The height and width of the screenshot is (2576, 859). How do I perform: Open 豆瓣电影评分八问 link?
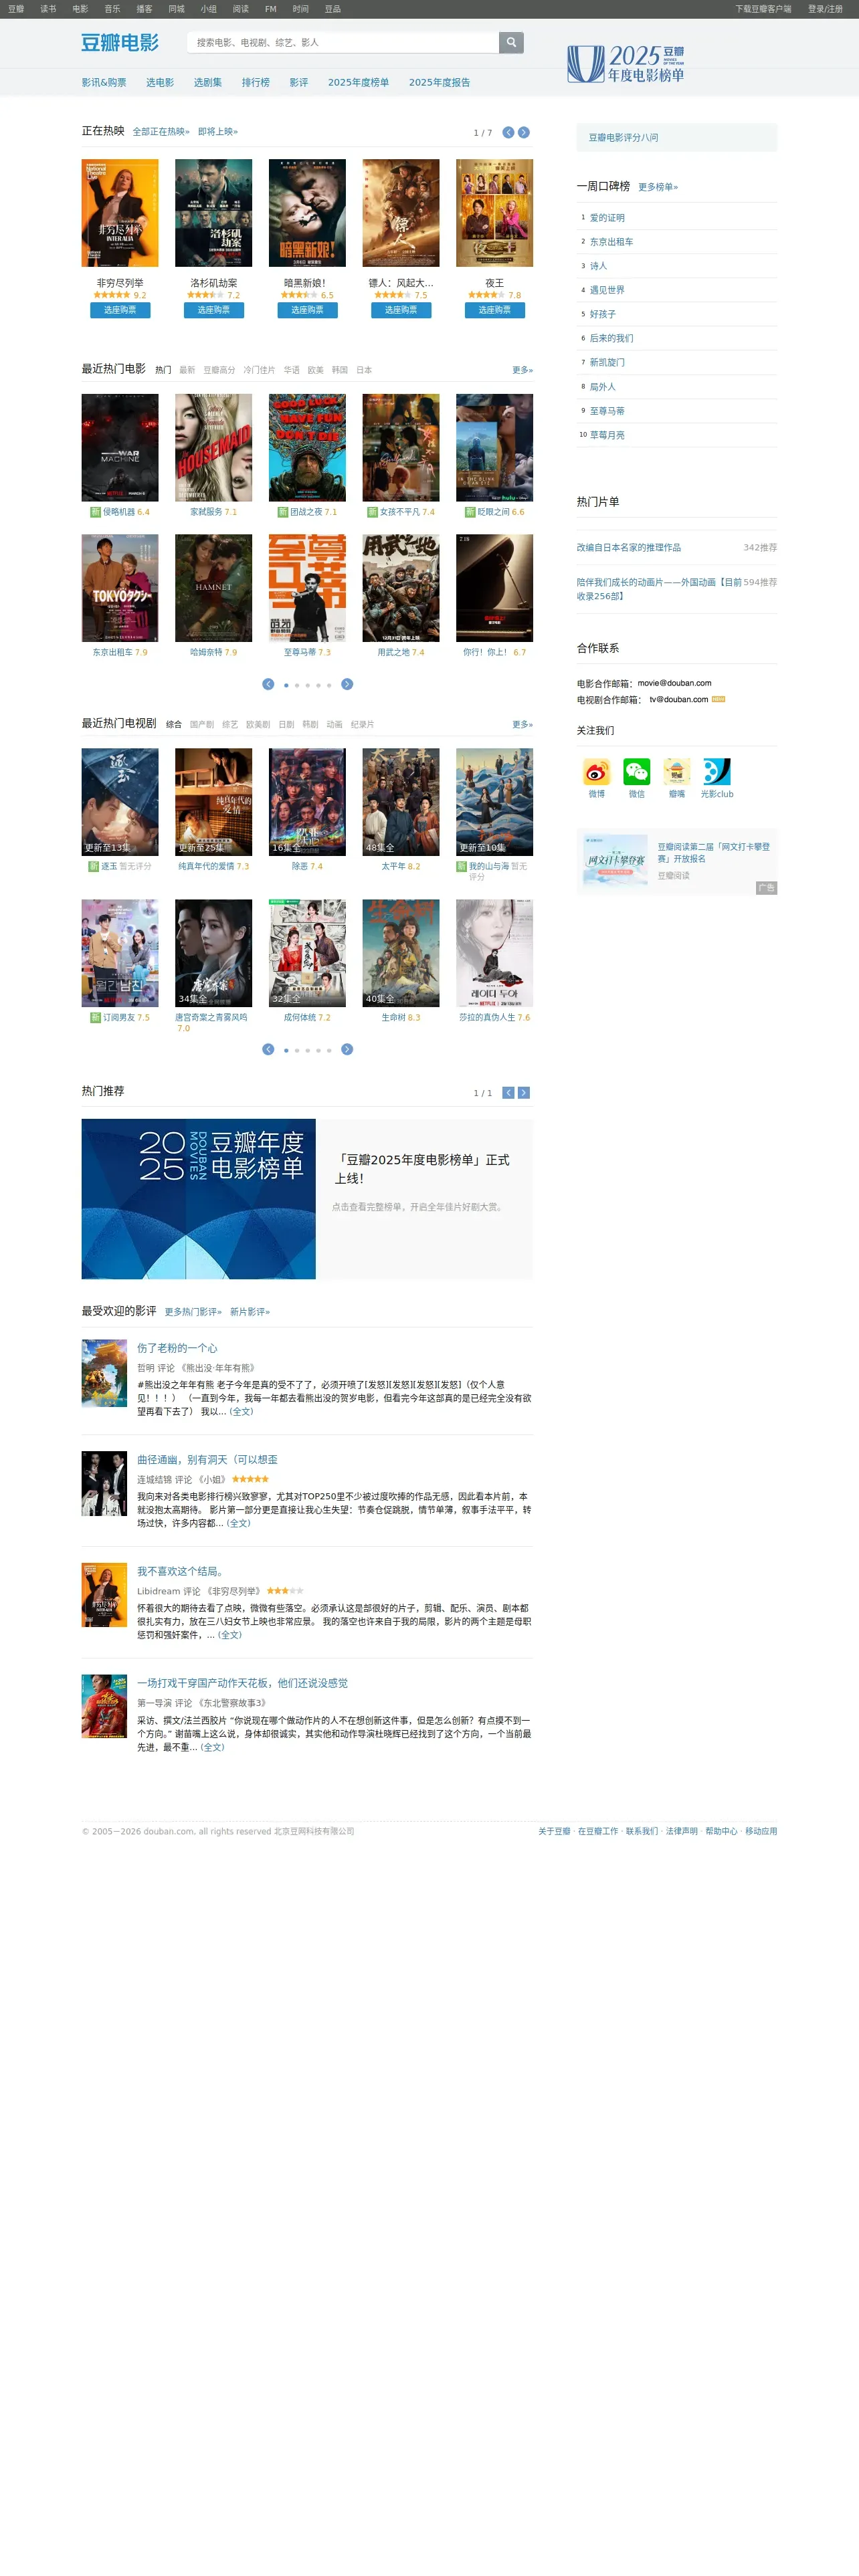[x=623, y=138]
